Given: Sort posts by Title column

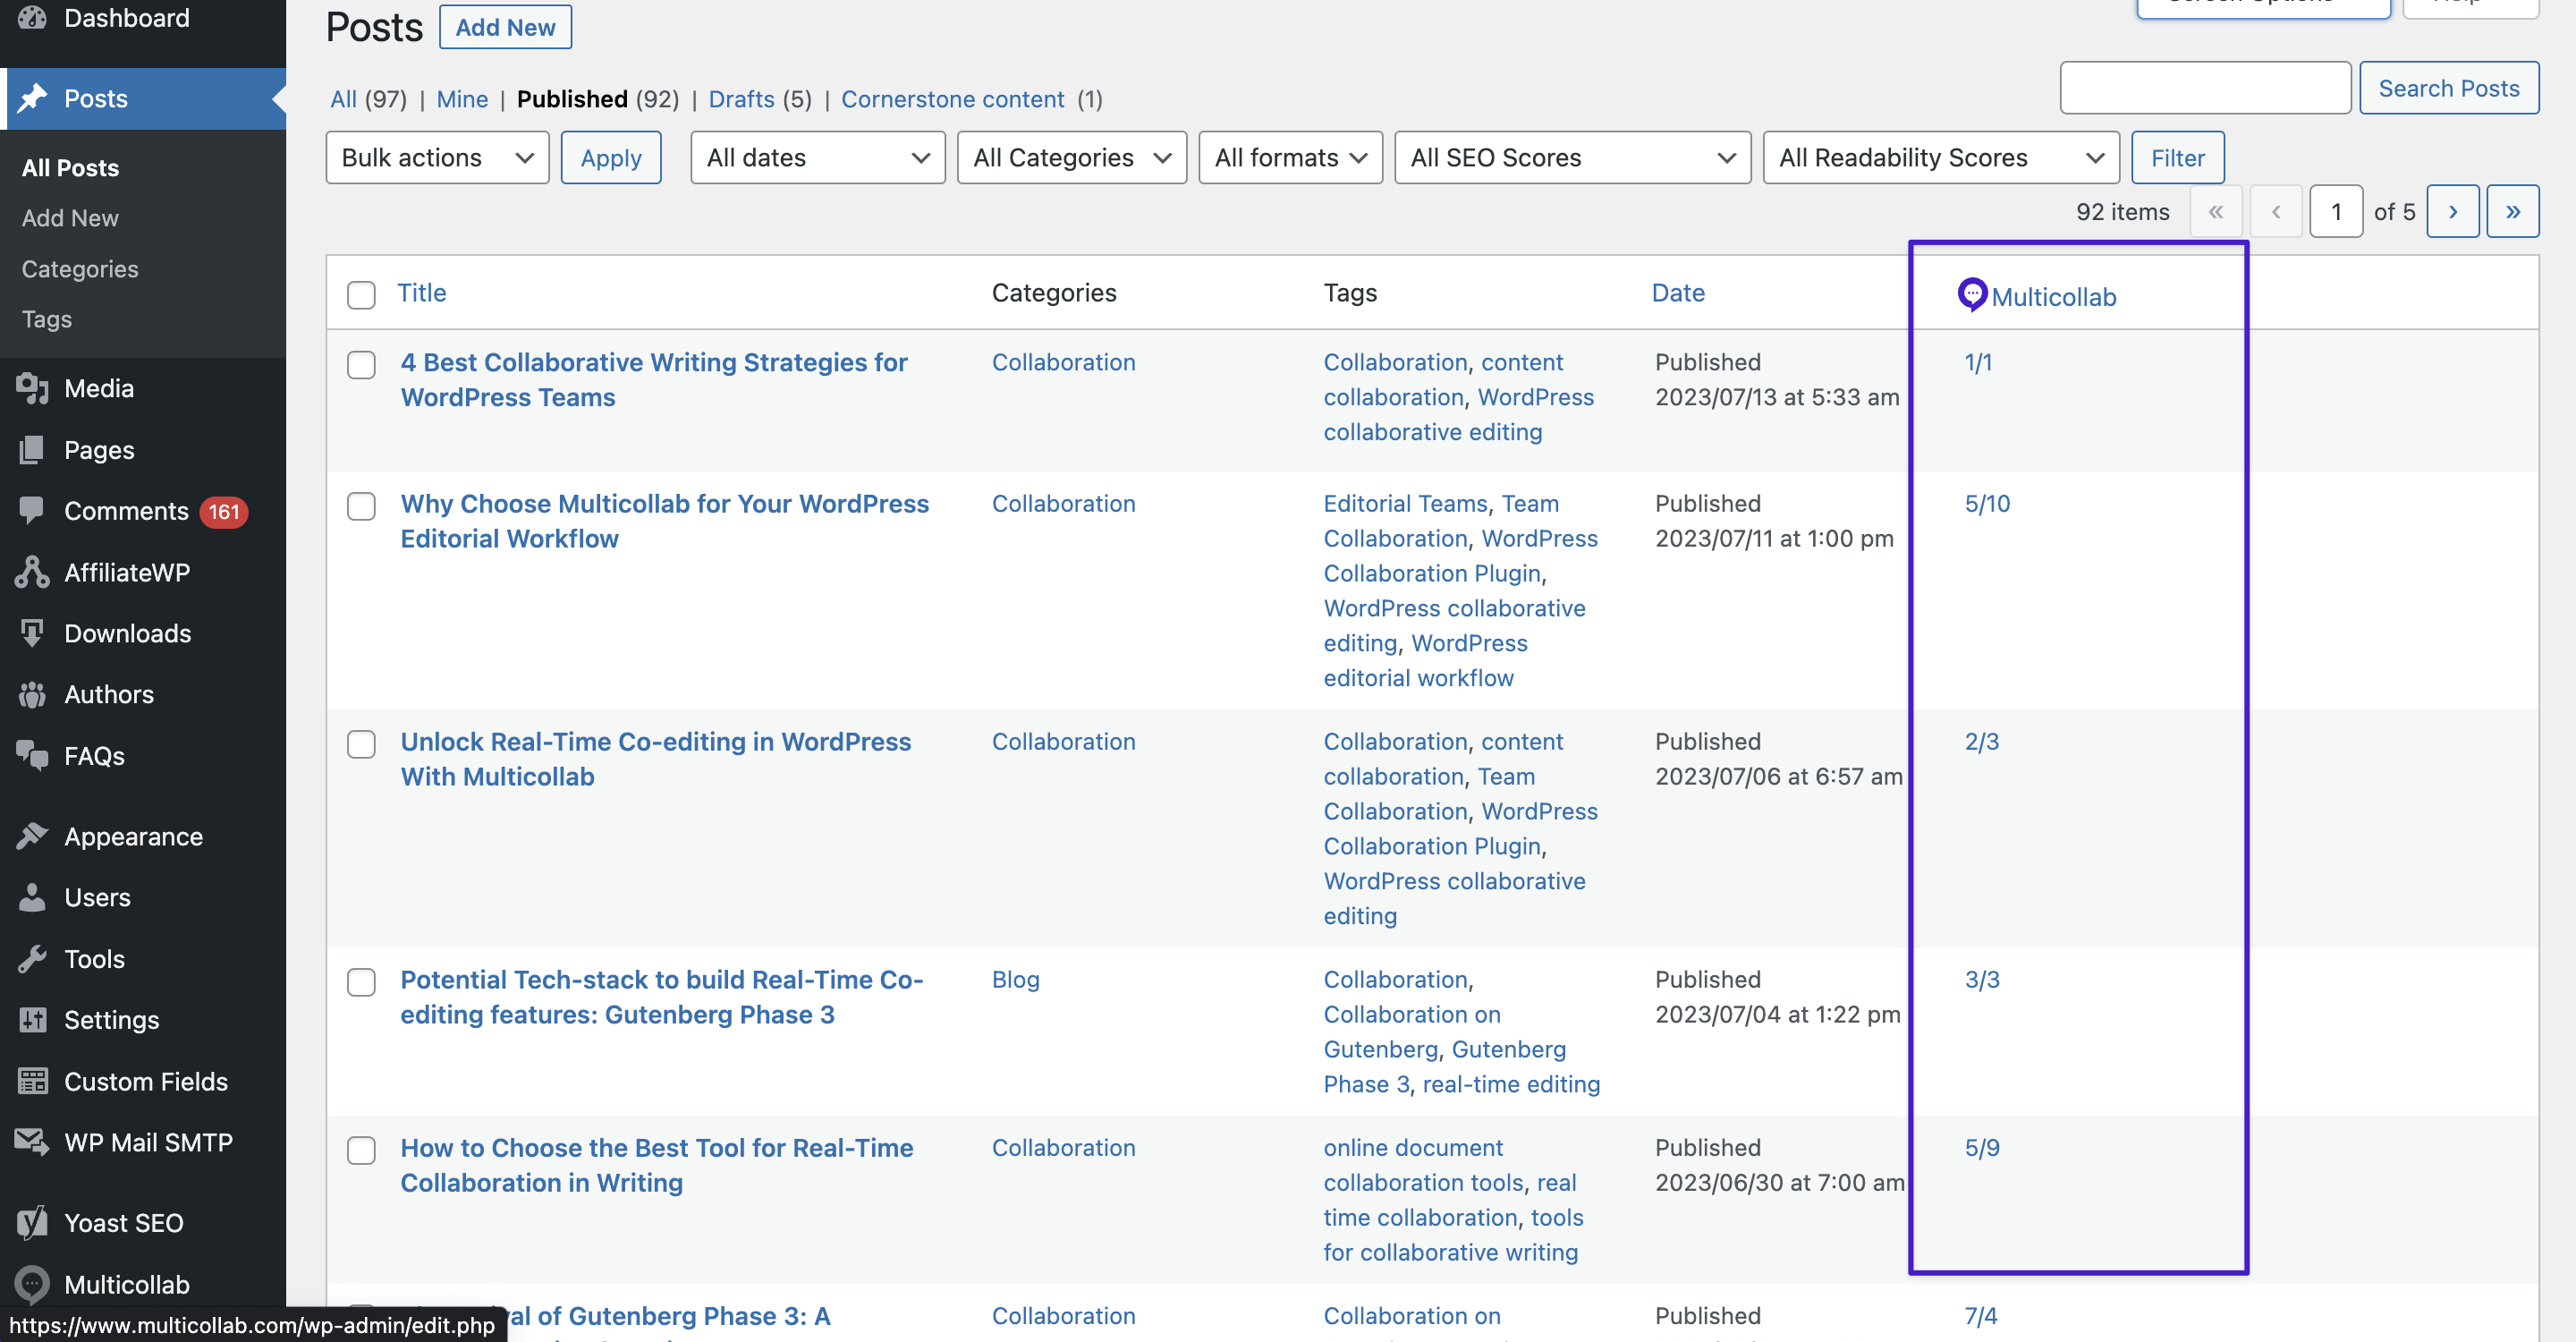Looking at the screenshot, I should [422, 293].
